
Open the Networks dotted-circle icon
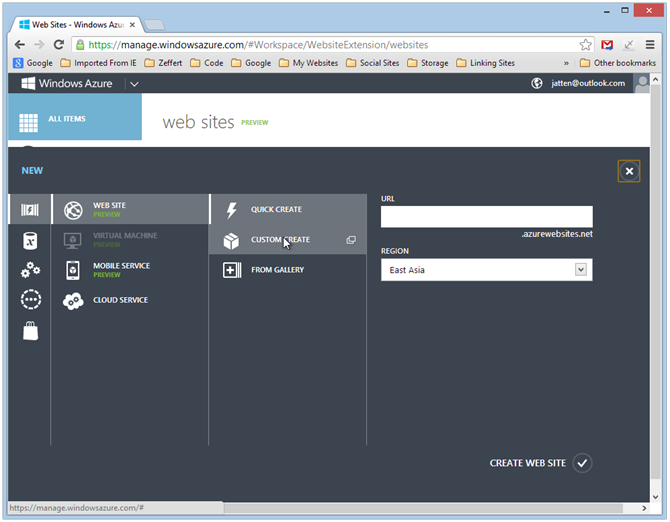tap(31, 299)
